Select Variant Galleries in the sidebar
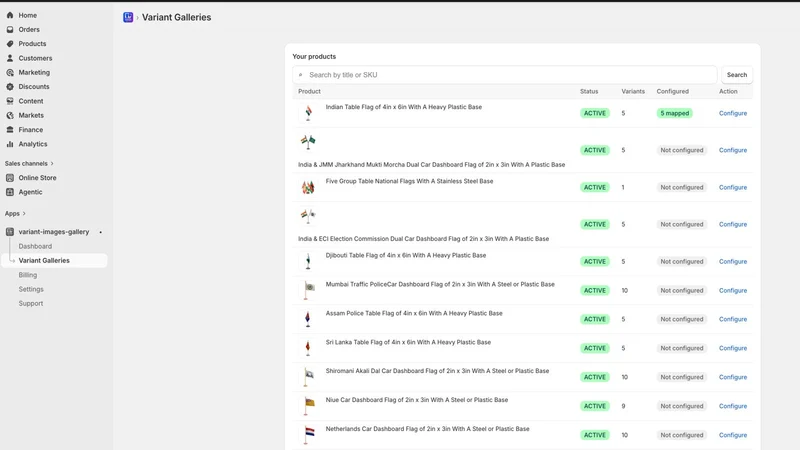This screenshot has height=450, width=800. pyautogui.click(x=55, y=260)
